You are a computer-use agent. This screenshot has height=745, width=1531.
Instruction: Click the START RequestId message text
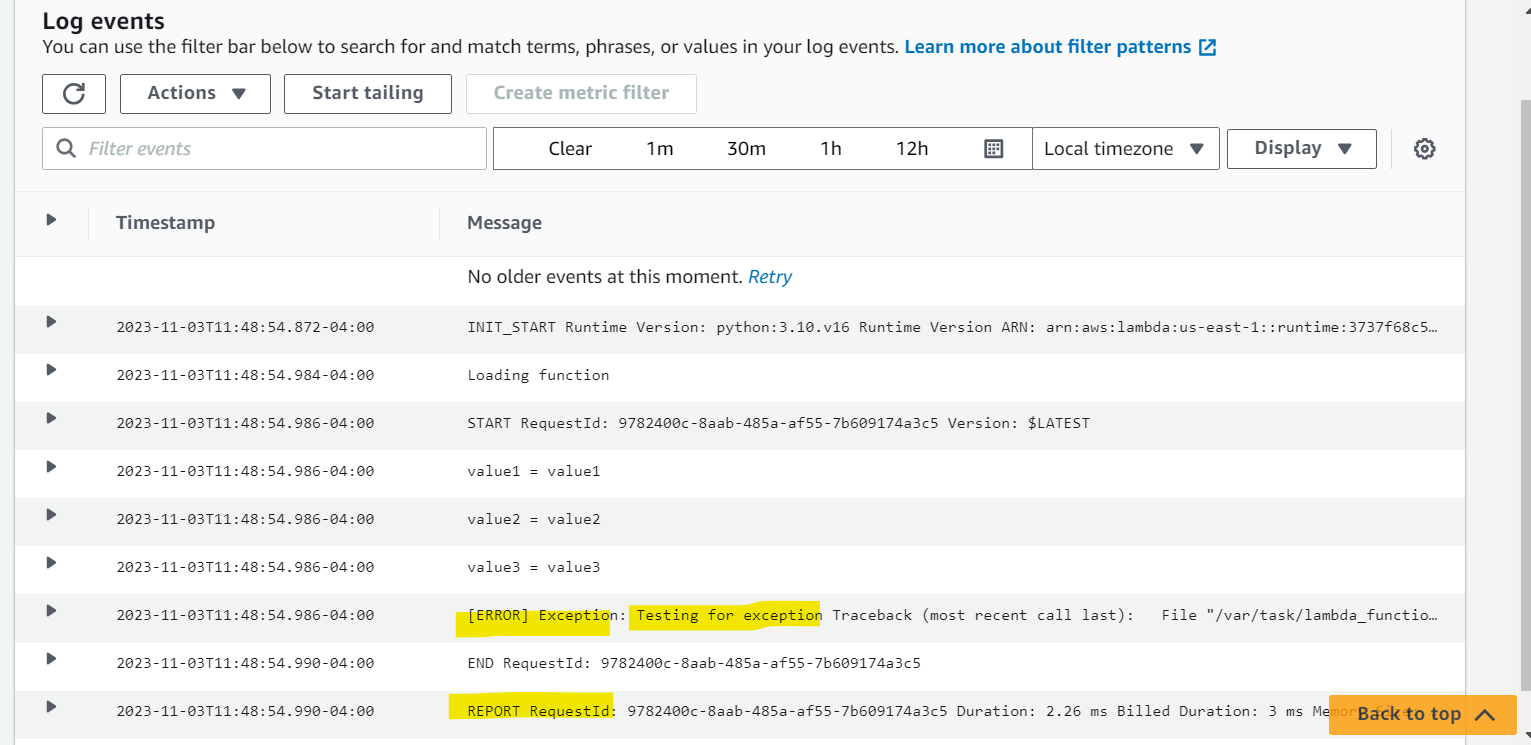pos(778,423)
